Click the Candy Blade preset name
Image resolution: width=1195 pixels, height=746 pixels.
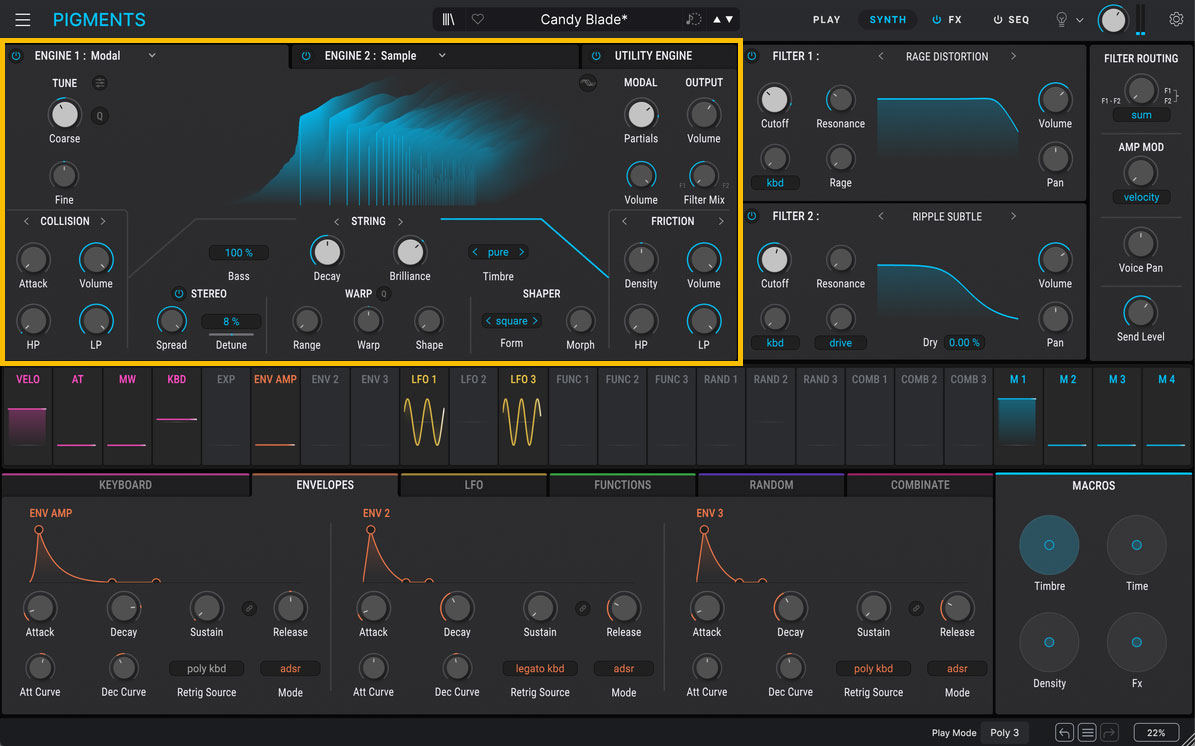click(x=584, y=19)
